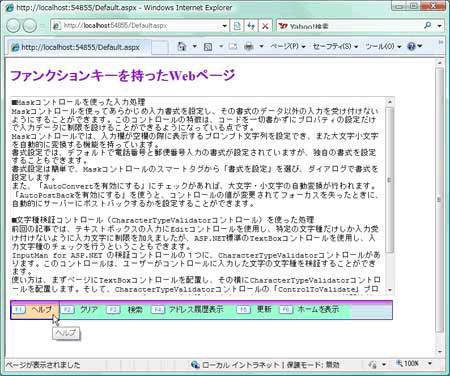Click the red Stop loading icon
Screen dimensions: 450x376
(x=265, y=26)
